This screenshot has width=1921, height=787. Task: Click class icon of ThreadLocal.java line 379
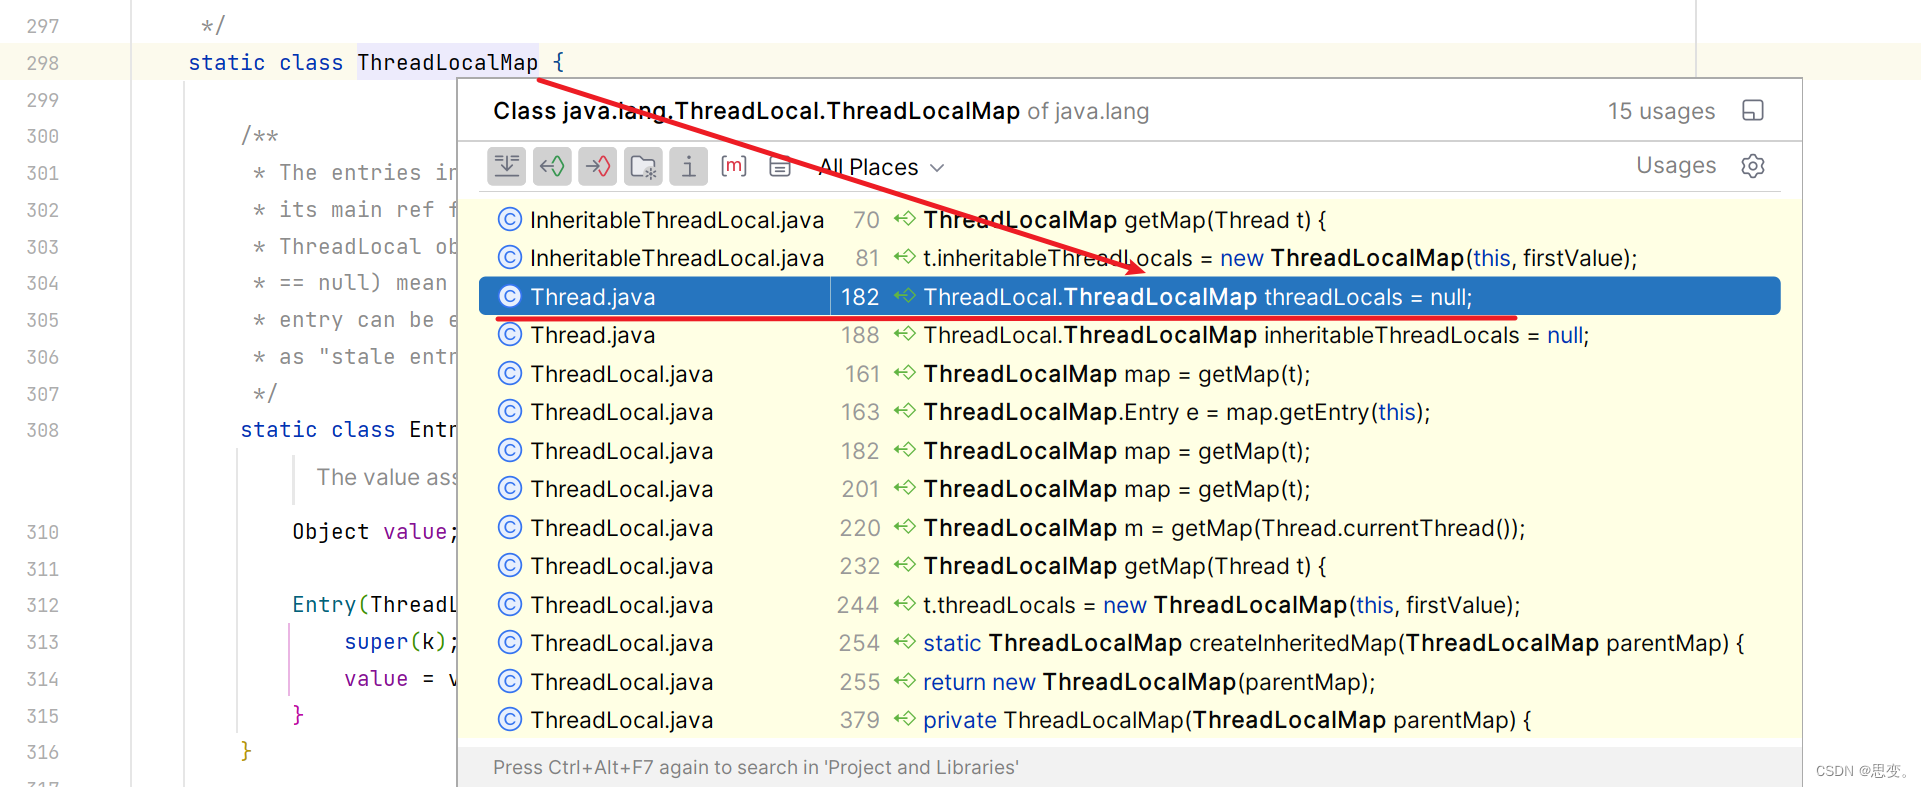[x=510, y=719]
